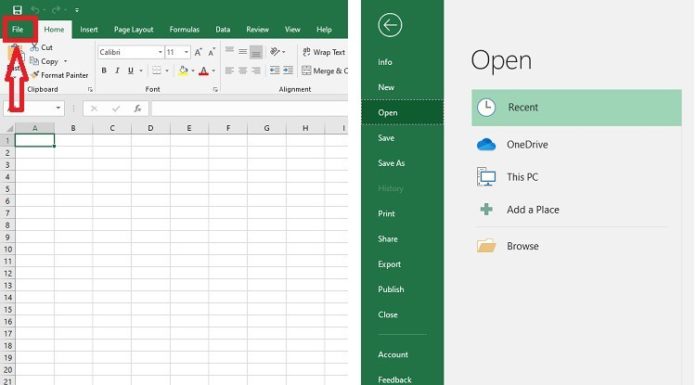Switch to the Review tab
Image resolution: width=696 pixels, height=385 pixels.
(257, 29)
